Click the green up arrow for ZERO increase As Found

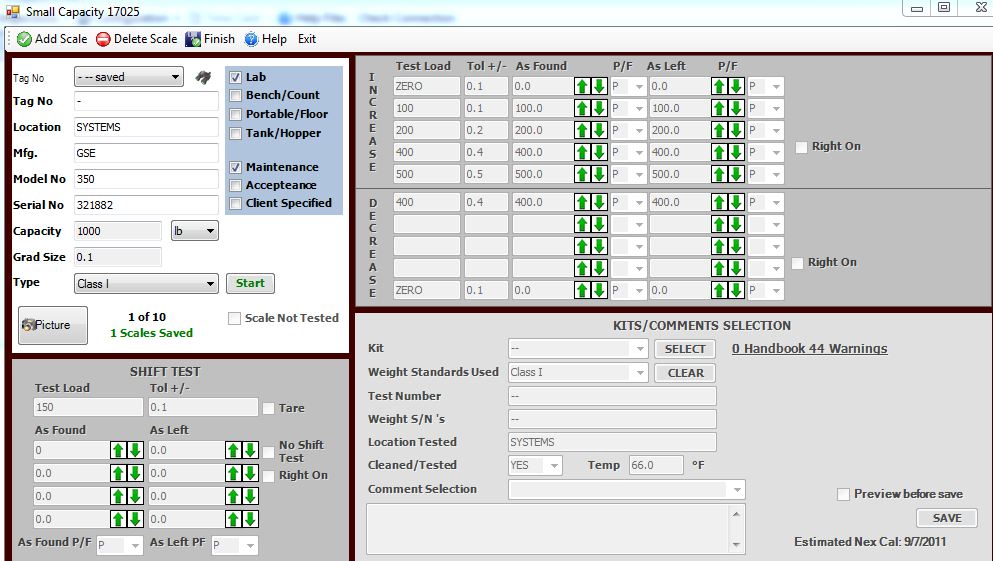coord(582,86)
